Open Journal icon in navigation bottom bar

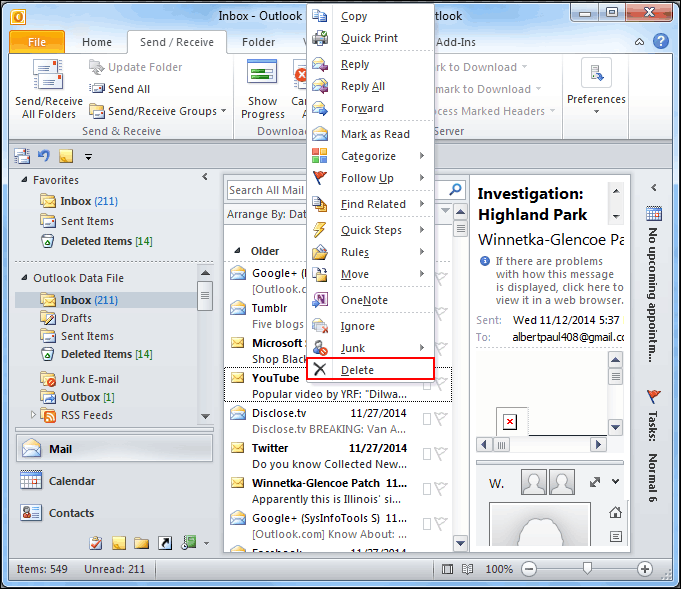tap(188, 543)
